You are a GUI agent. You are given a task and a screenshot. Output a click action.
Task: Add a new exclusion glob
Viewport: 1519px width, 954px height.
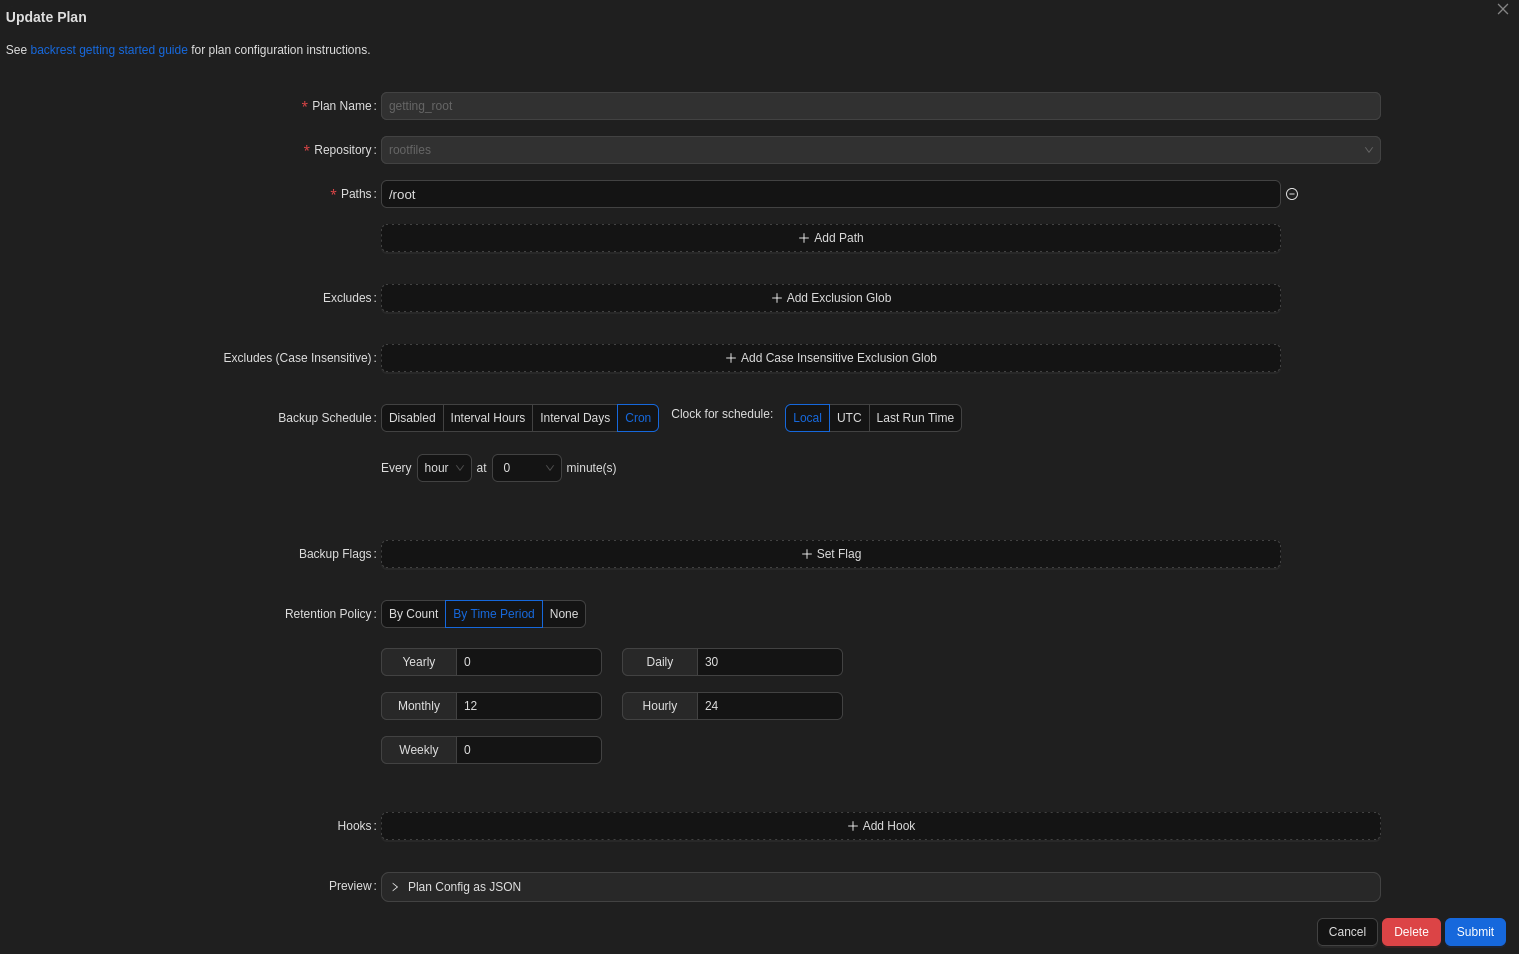pos(830,298)
